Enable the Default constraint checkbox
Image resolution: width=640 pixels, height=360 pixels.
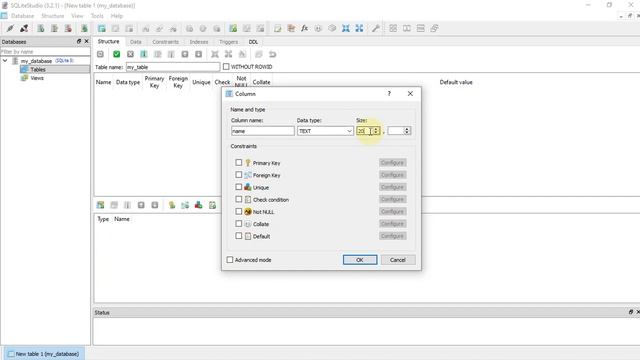point(239,236)
